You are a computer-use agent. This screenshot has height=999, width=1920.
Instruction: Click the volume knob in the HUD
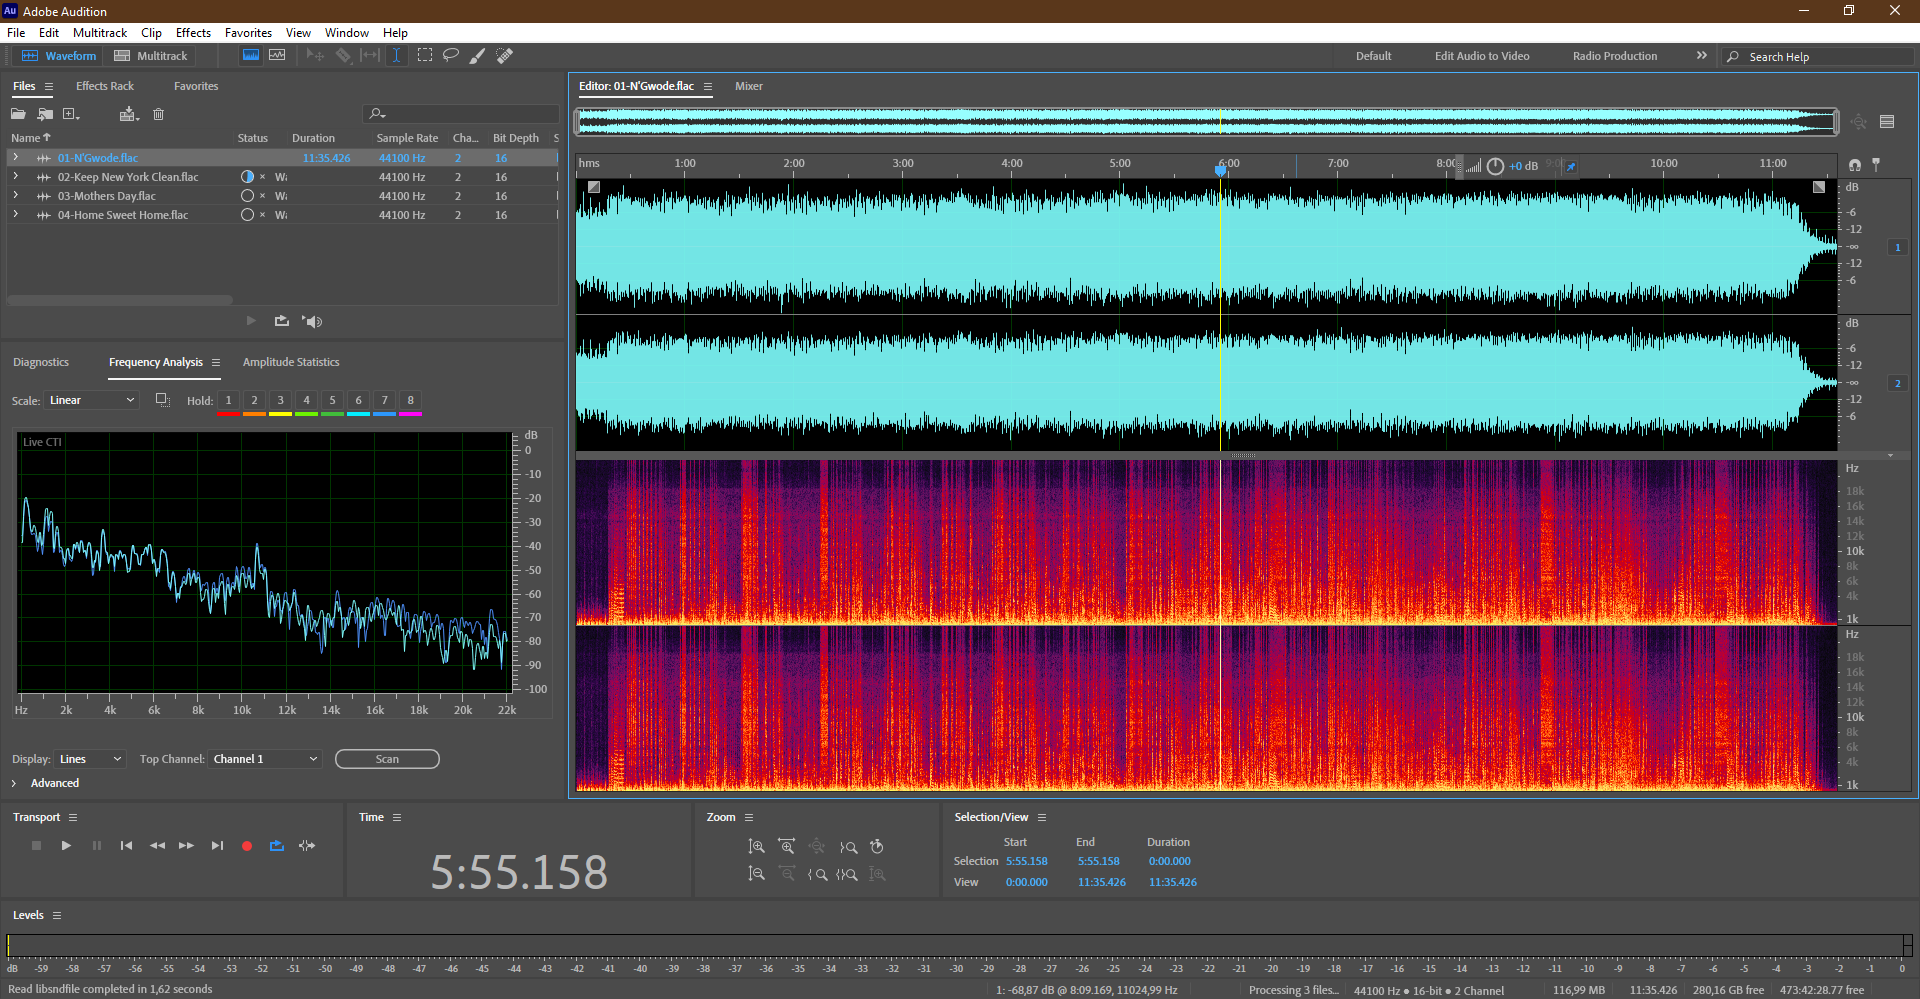click(x=1495, y=166)
